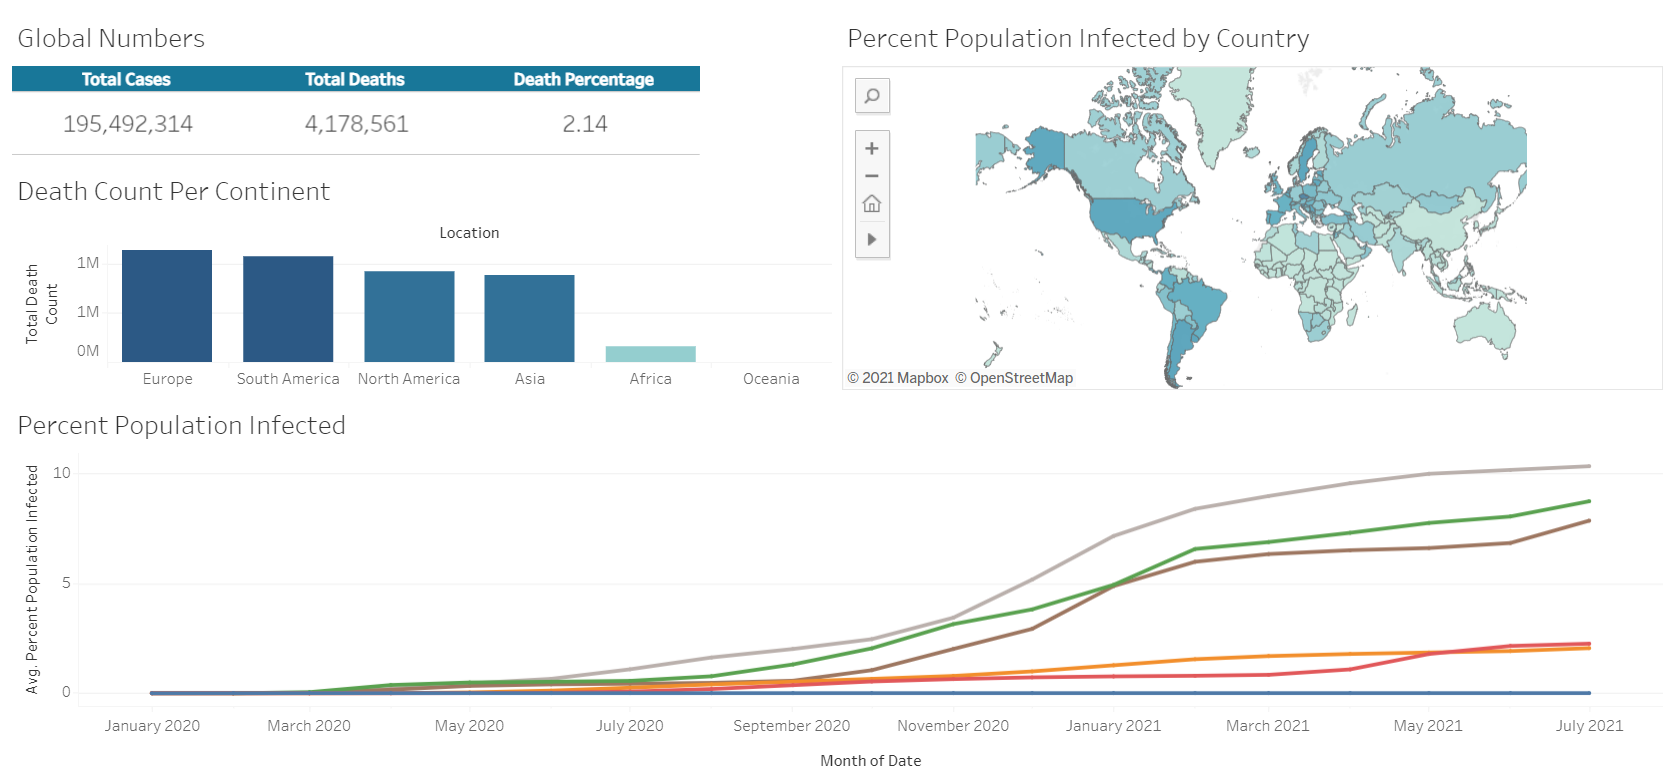Click the Total Deaths column header
This screenshot has height=779, width=1671.
[355, 79]
